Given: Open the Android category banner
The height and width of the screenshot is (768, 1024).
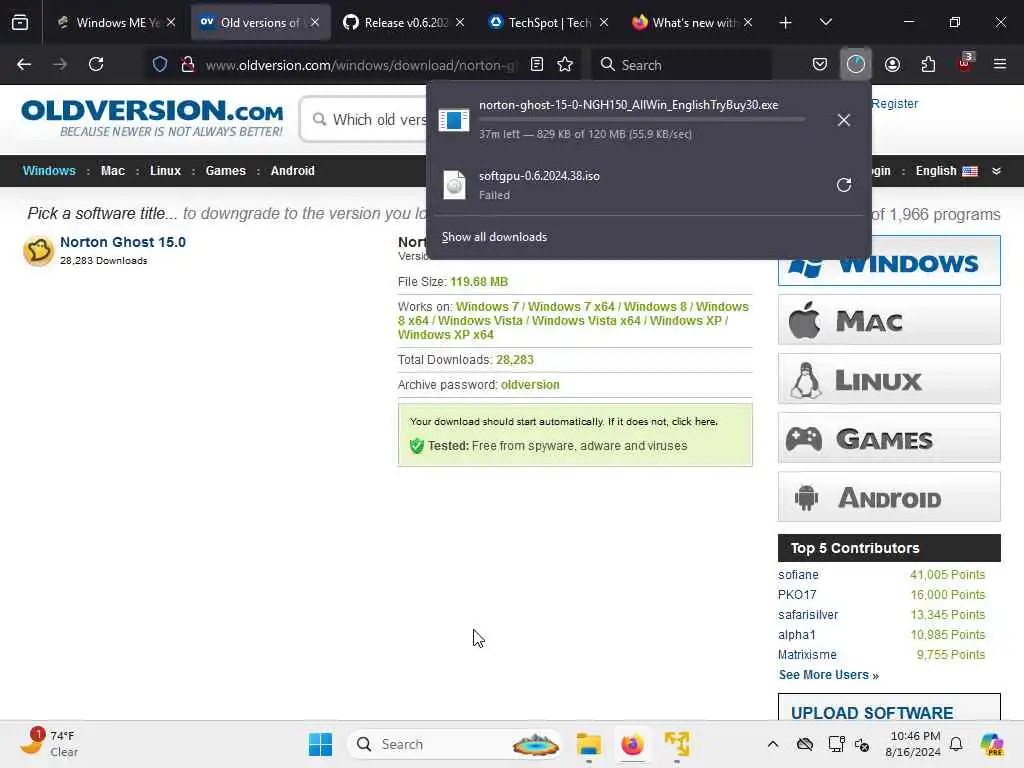Looking at the screenshot, I should 889,498.
